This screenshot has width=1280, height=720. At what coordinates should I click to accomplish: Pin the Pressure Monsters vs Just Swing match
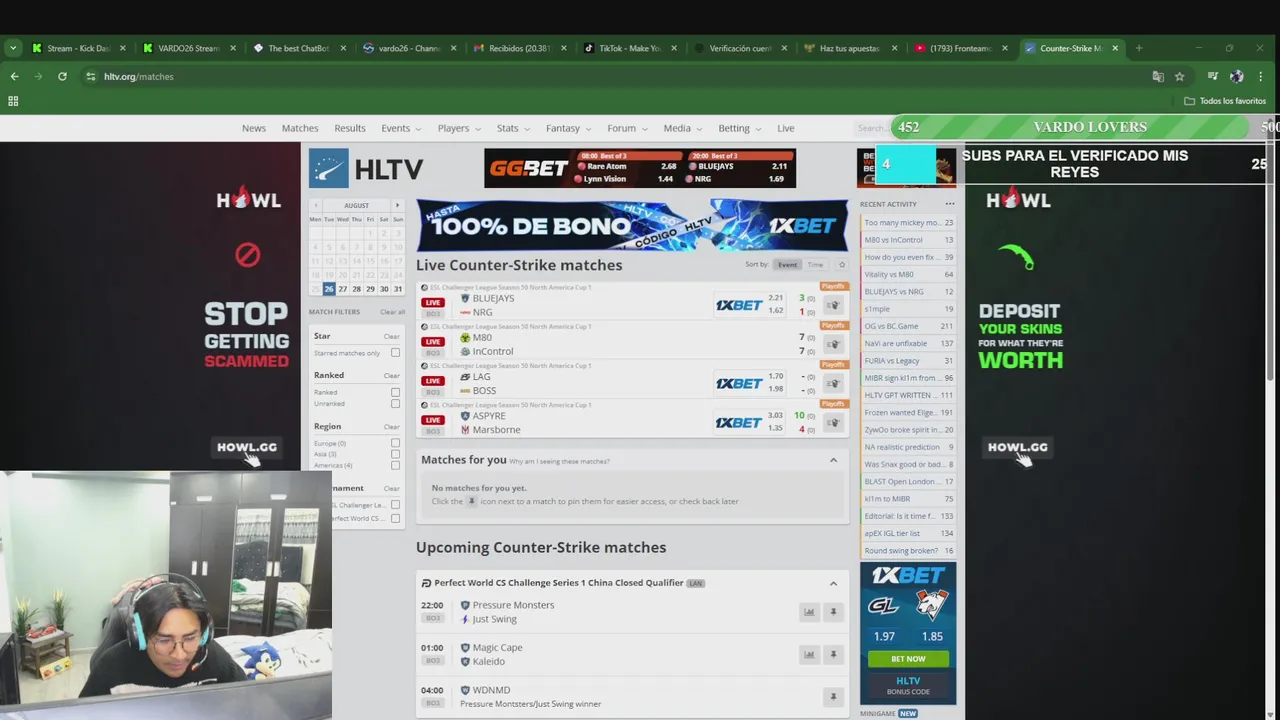point(833,612)
